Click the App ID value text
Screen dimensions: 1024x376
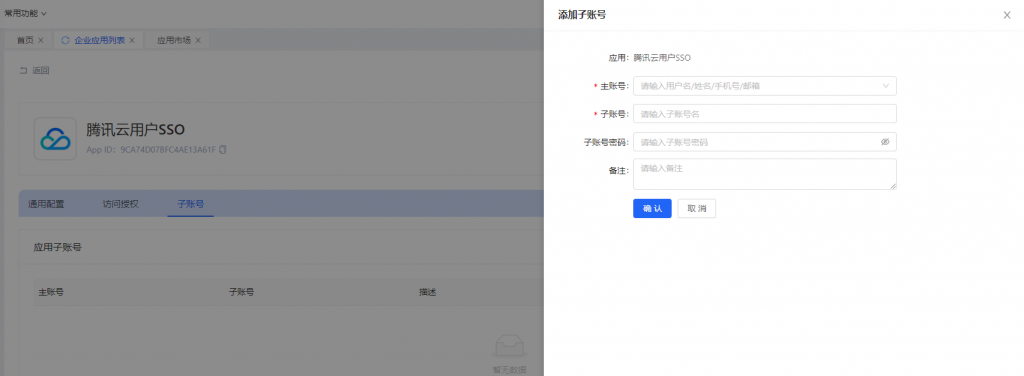coord(168,149)
